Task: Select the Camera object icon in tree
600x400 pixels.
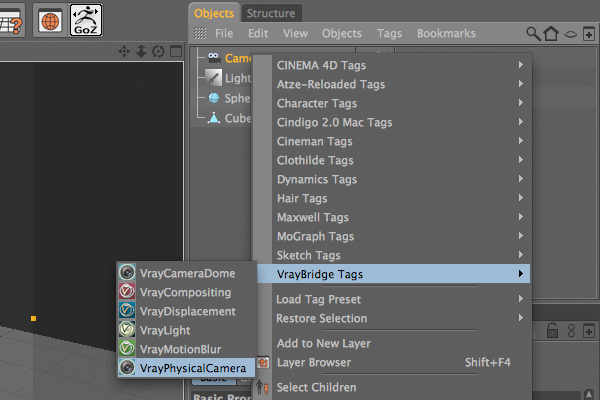Action: [214, 58]
